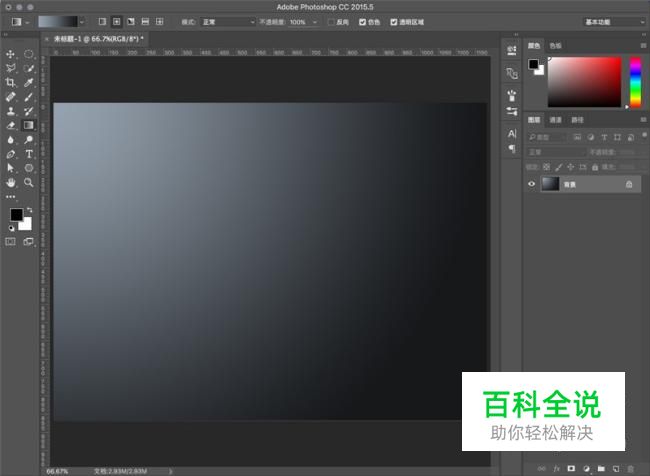Select the Quick Selection tool
Viewport: 650px width, 476px height.
[29, 68]
